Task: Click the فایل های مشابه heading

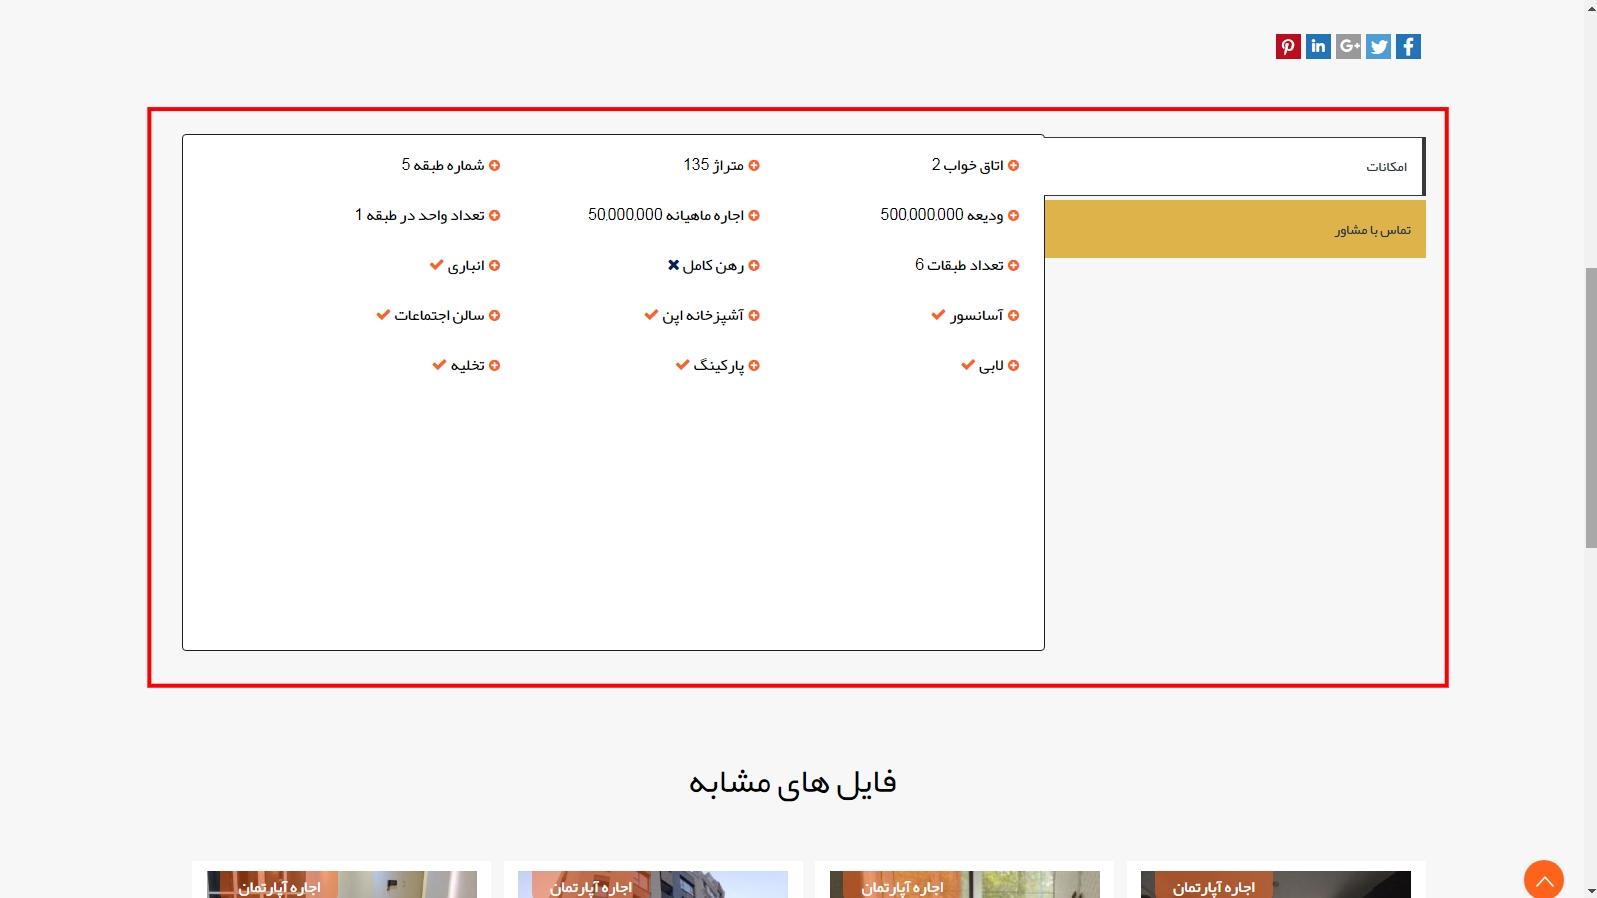Action: [x=792, y=782]
